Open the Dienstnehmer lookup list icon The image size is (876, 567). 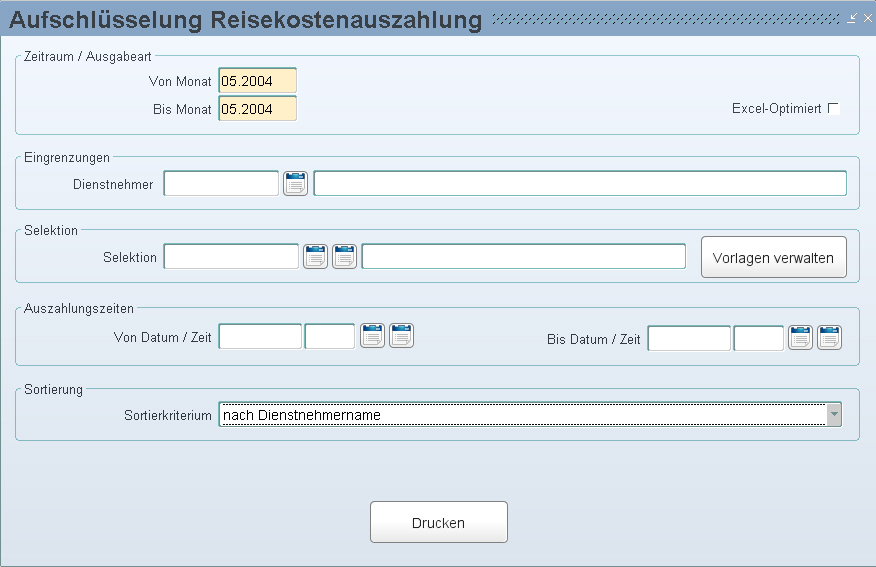[x=295, y=183]
